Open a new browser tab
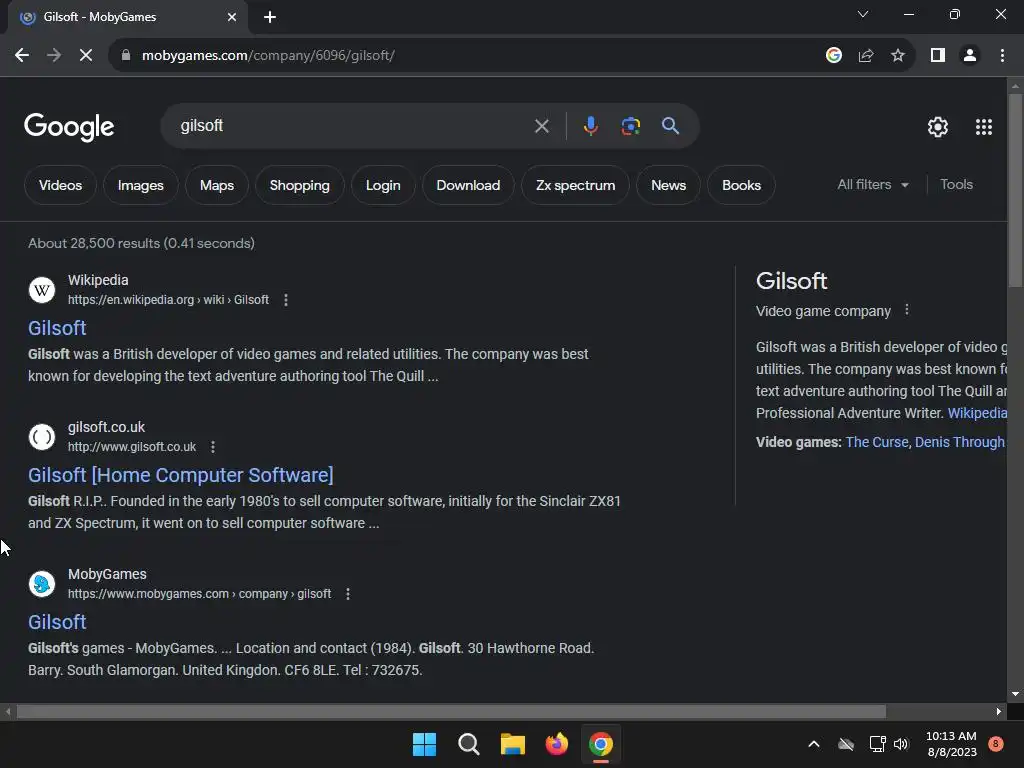1024x768 pixels. pyautogui.click(x=270, y=17)
